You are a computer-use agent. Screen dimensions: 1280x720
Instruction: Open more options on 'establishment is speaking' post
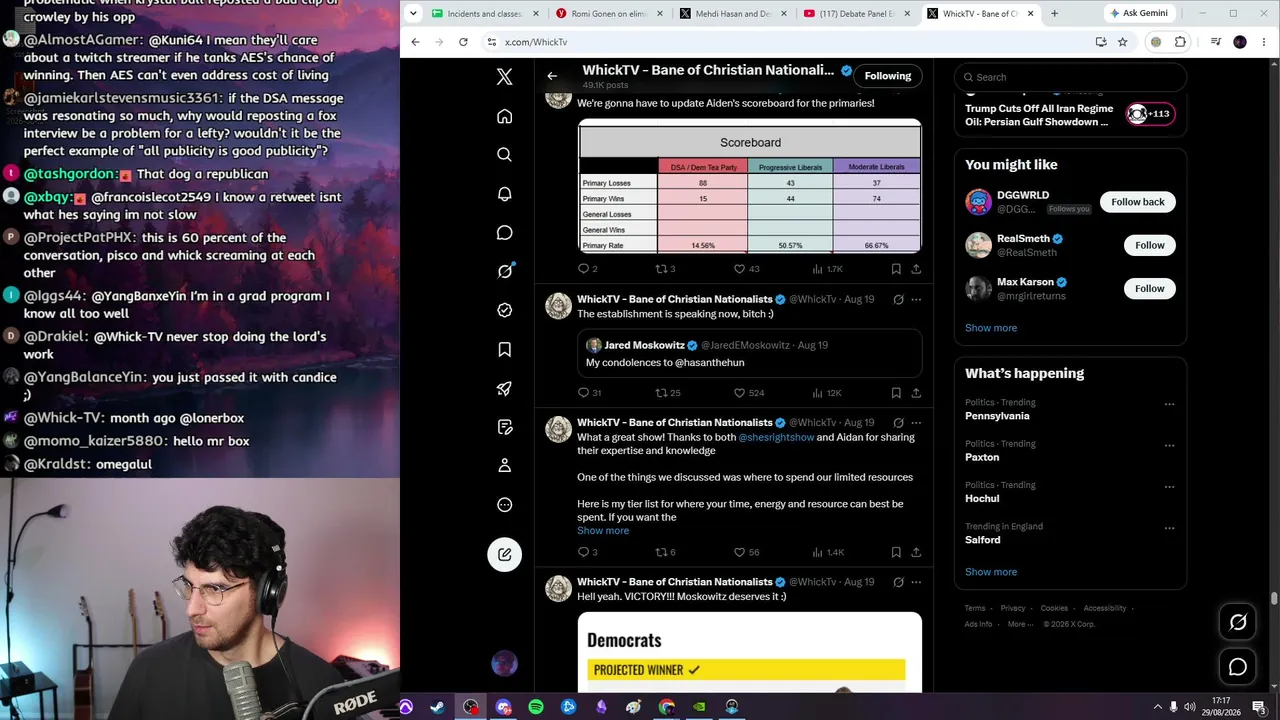pyautogui.click(x=916, y=299)
